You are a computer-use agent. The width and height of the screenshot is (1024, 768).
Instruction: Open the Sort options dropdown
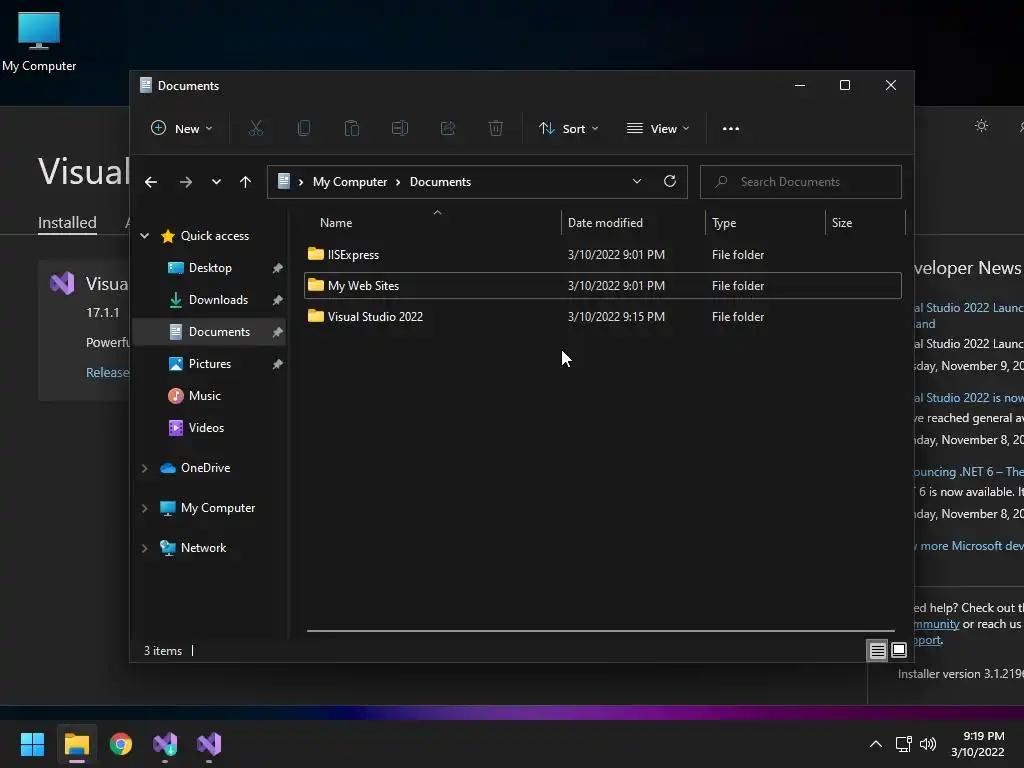tap(568, 129)
